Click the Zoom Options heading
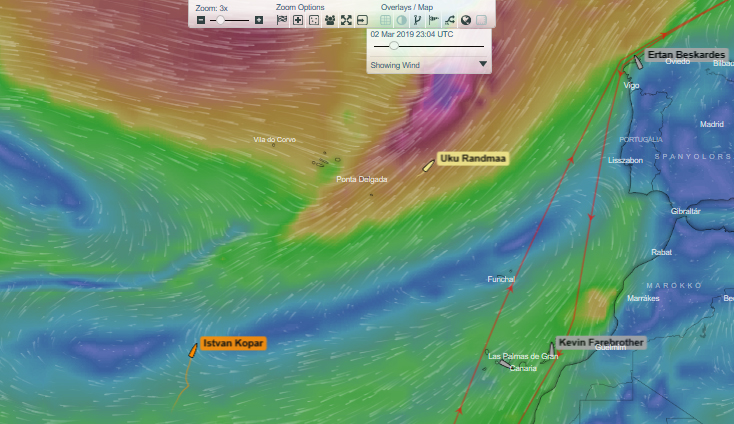The width and height of the screenshot is (734, 424). [x=300, y=7]
